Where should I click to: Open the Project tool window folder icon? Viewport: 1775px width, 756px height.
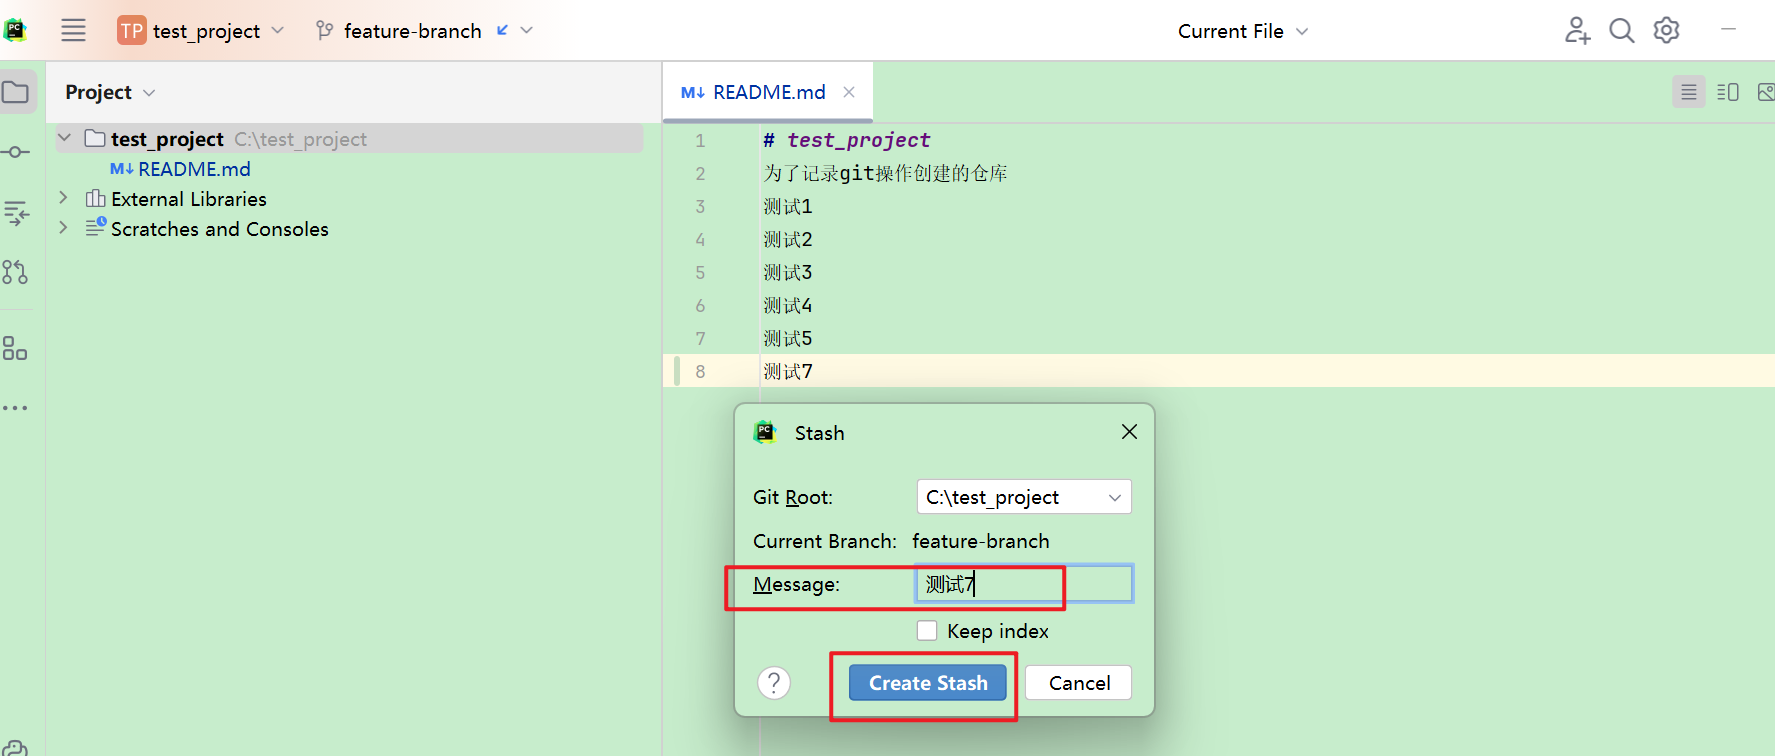[x=16, y=92]
